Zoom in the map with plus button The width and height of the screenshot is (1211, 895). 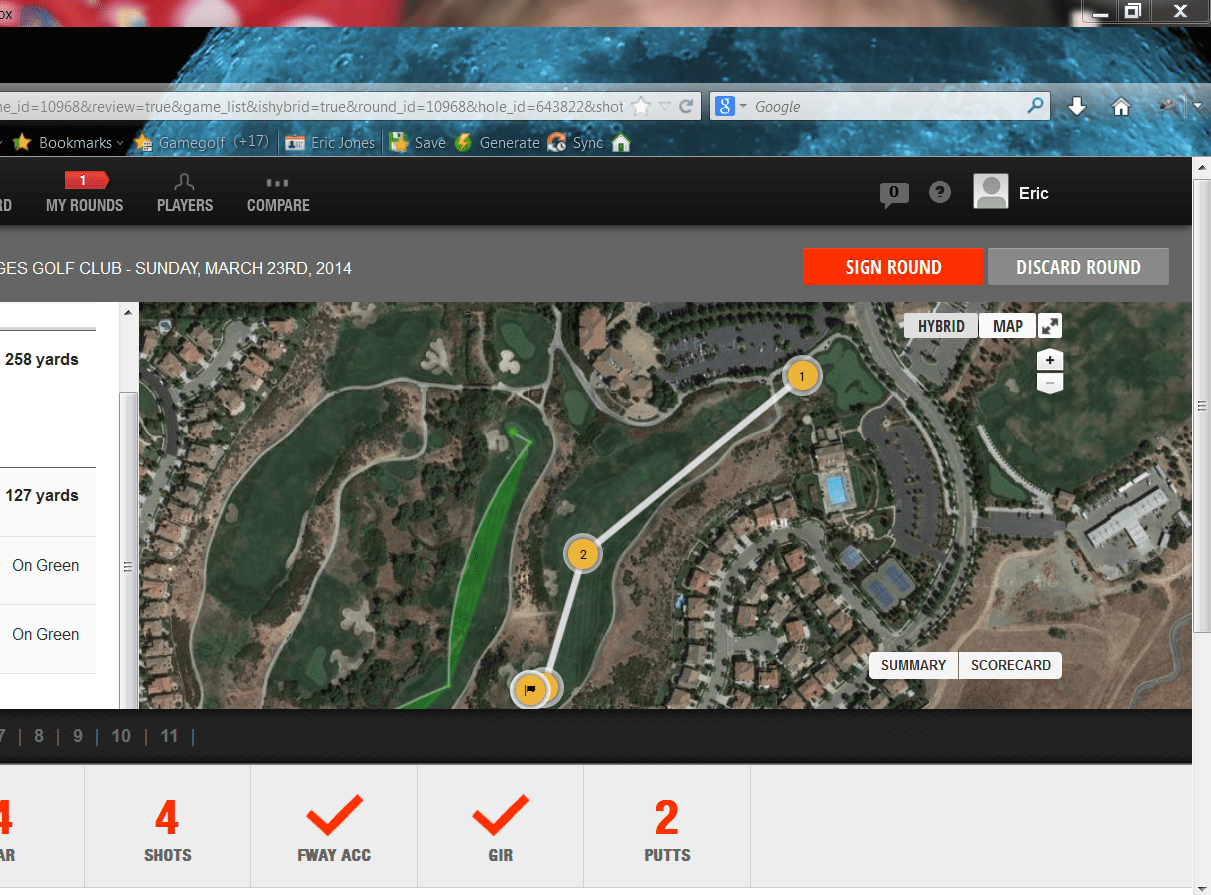click(1049, 360)
